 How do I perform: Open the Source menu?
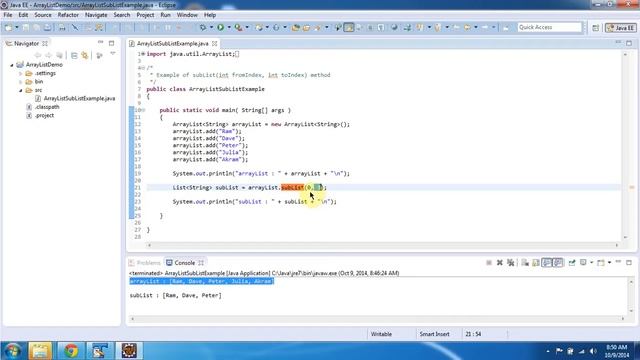43,15
